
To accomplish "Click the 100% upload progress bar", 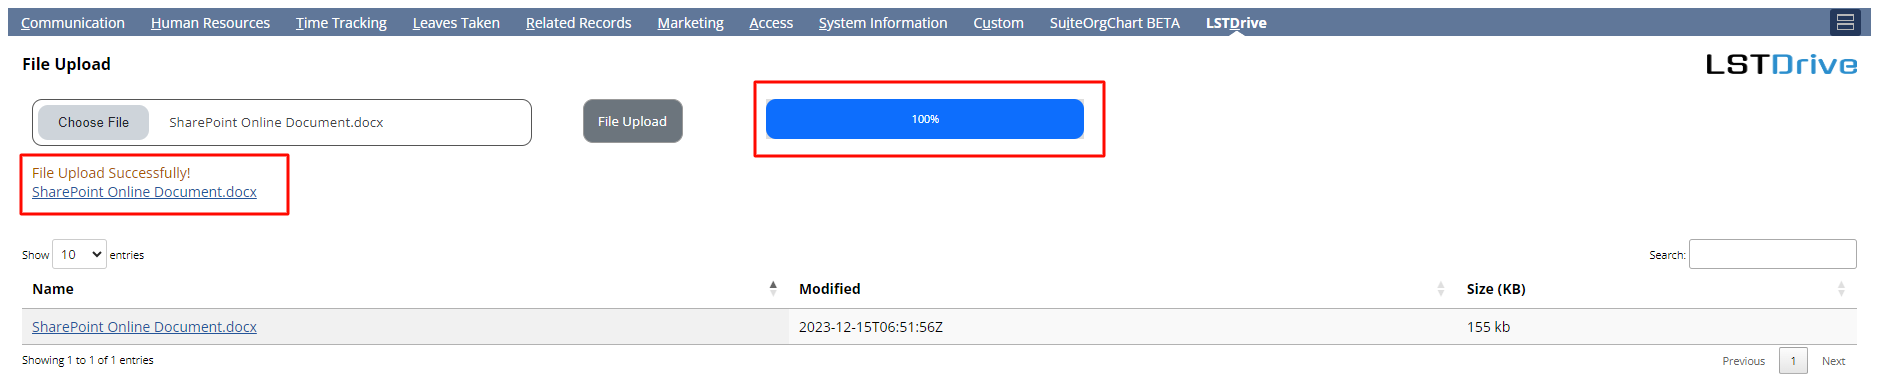I will [925, 119].
